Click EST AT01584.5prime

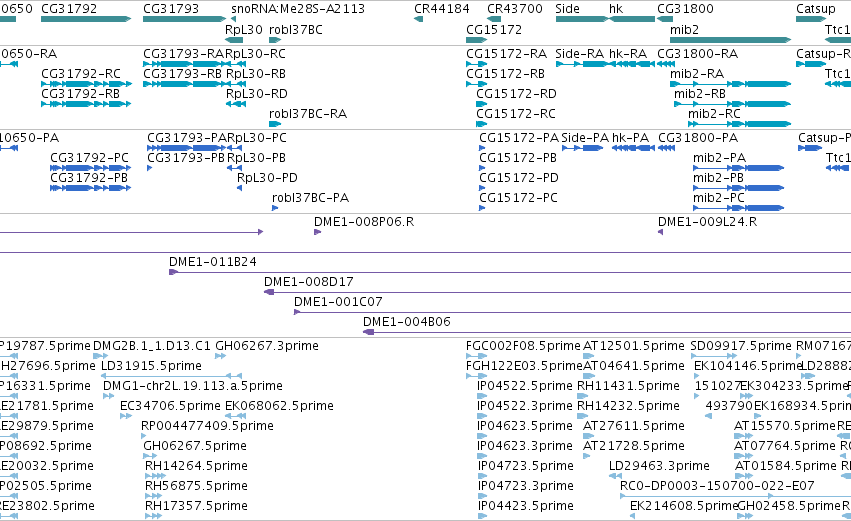pos(785,467)
